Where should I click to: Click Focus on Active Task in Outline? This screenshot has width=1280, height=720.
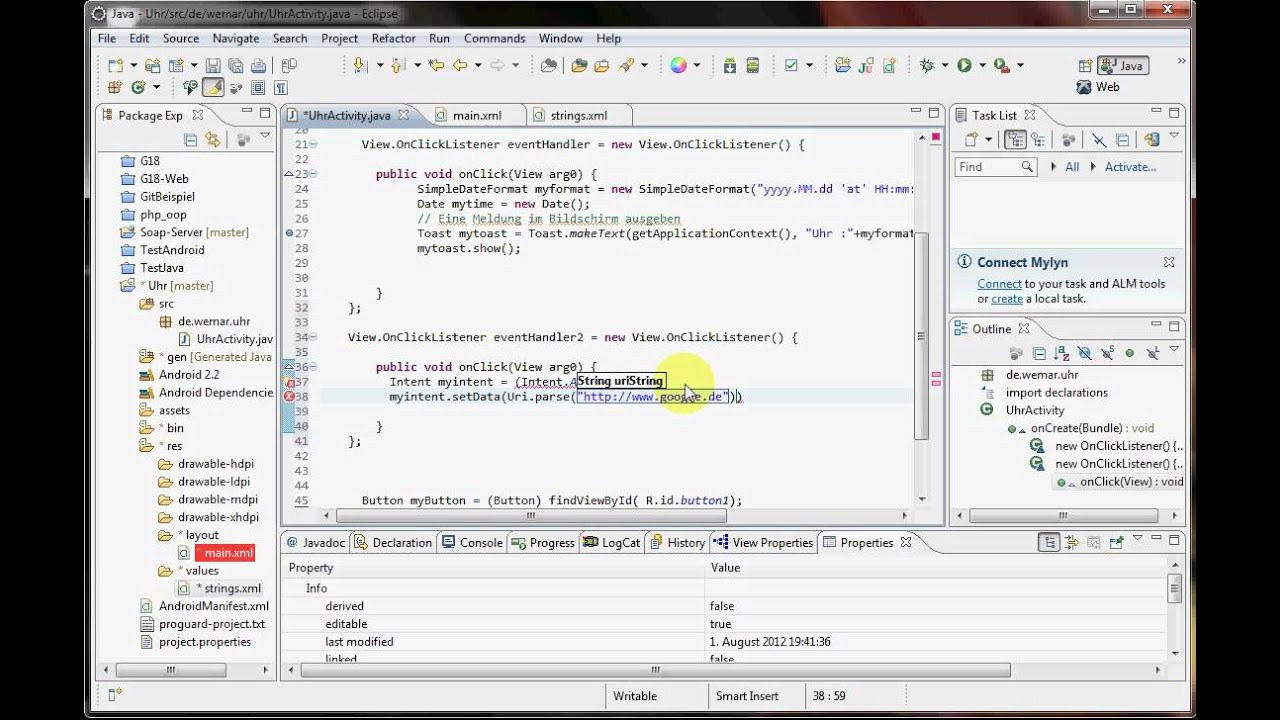point(1016,353)
